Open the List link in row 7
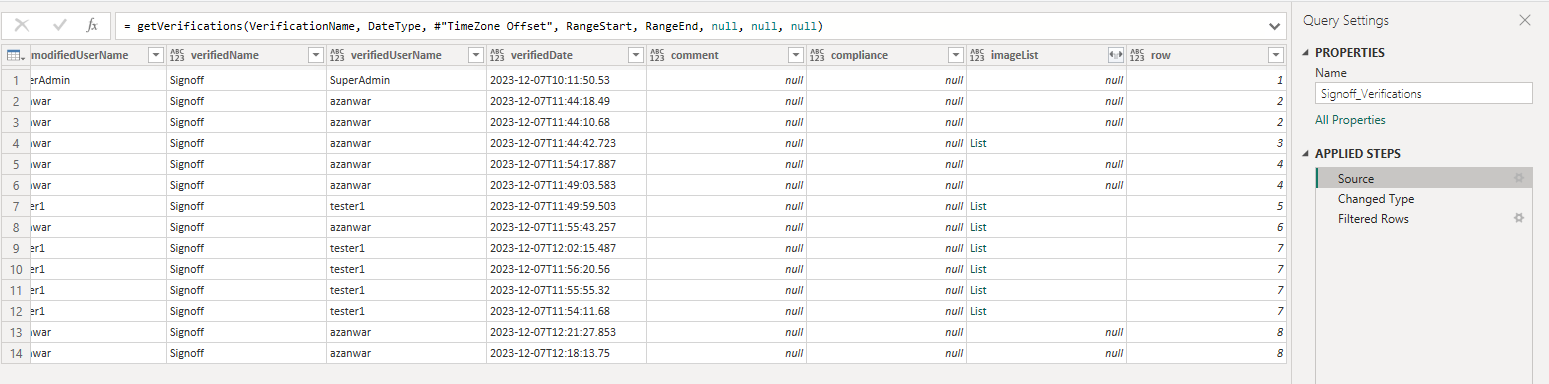Screen dimensions: 1549x384 coord(978,206)
